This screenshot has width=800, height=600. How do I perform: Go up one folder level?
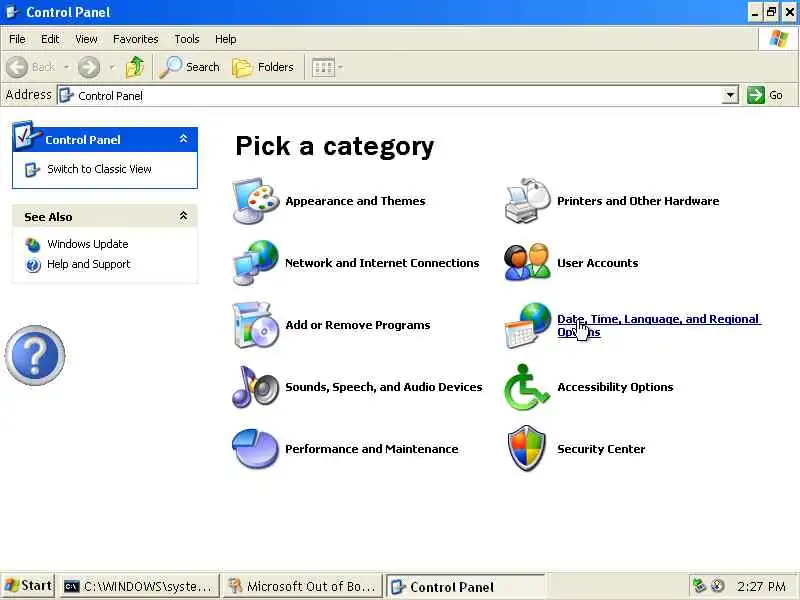pos(135,67)
